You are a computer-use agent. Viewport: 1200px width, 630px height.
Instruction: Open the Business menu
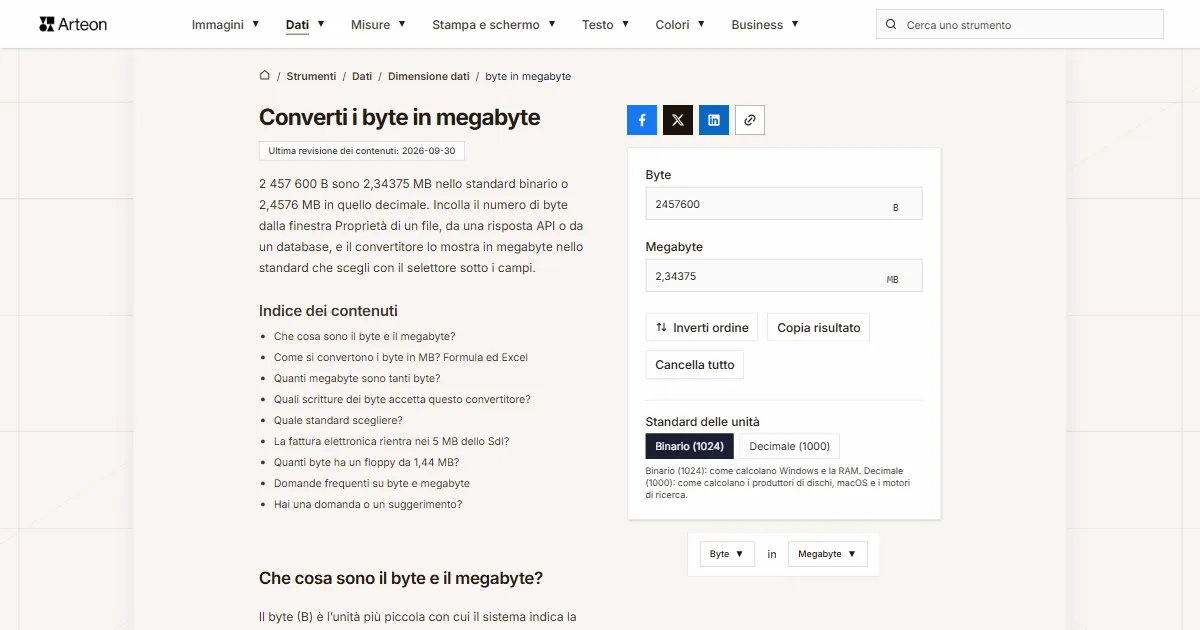pyautogui.click(x=765, y=24)
